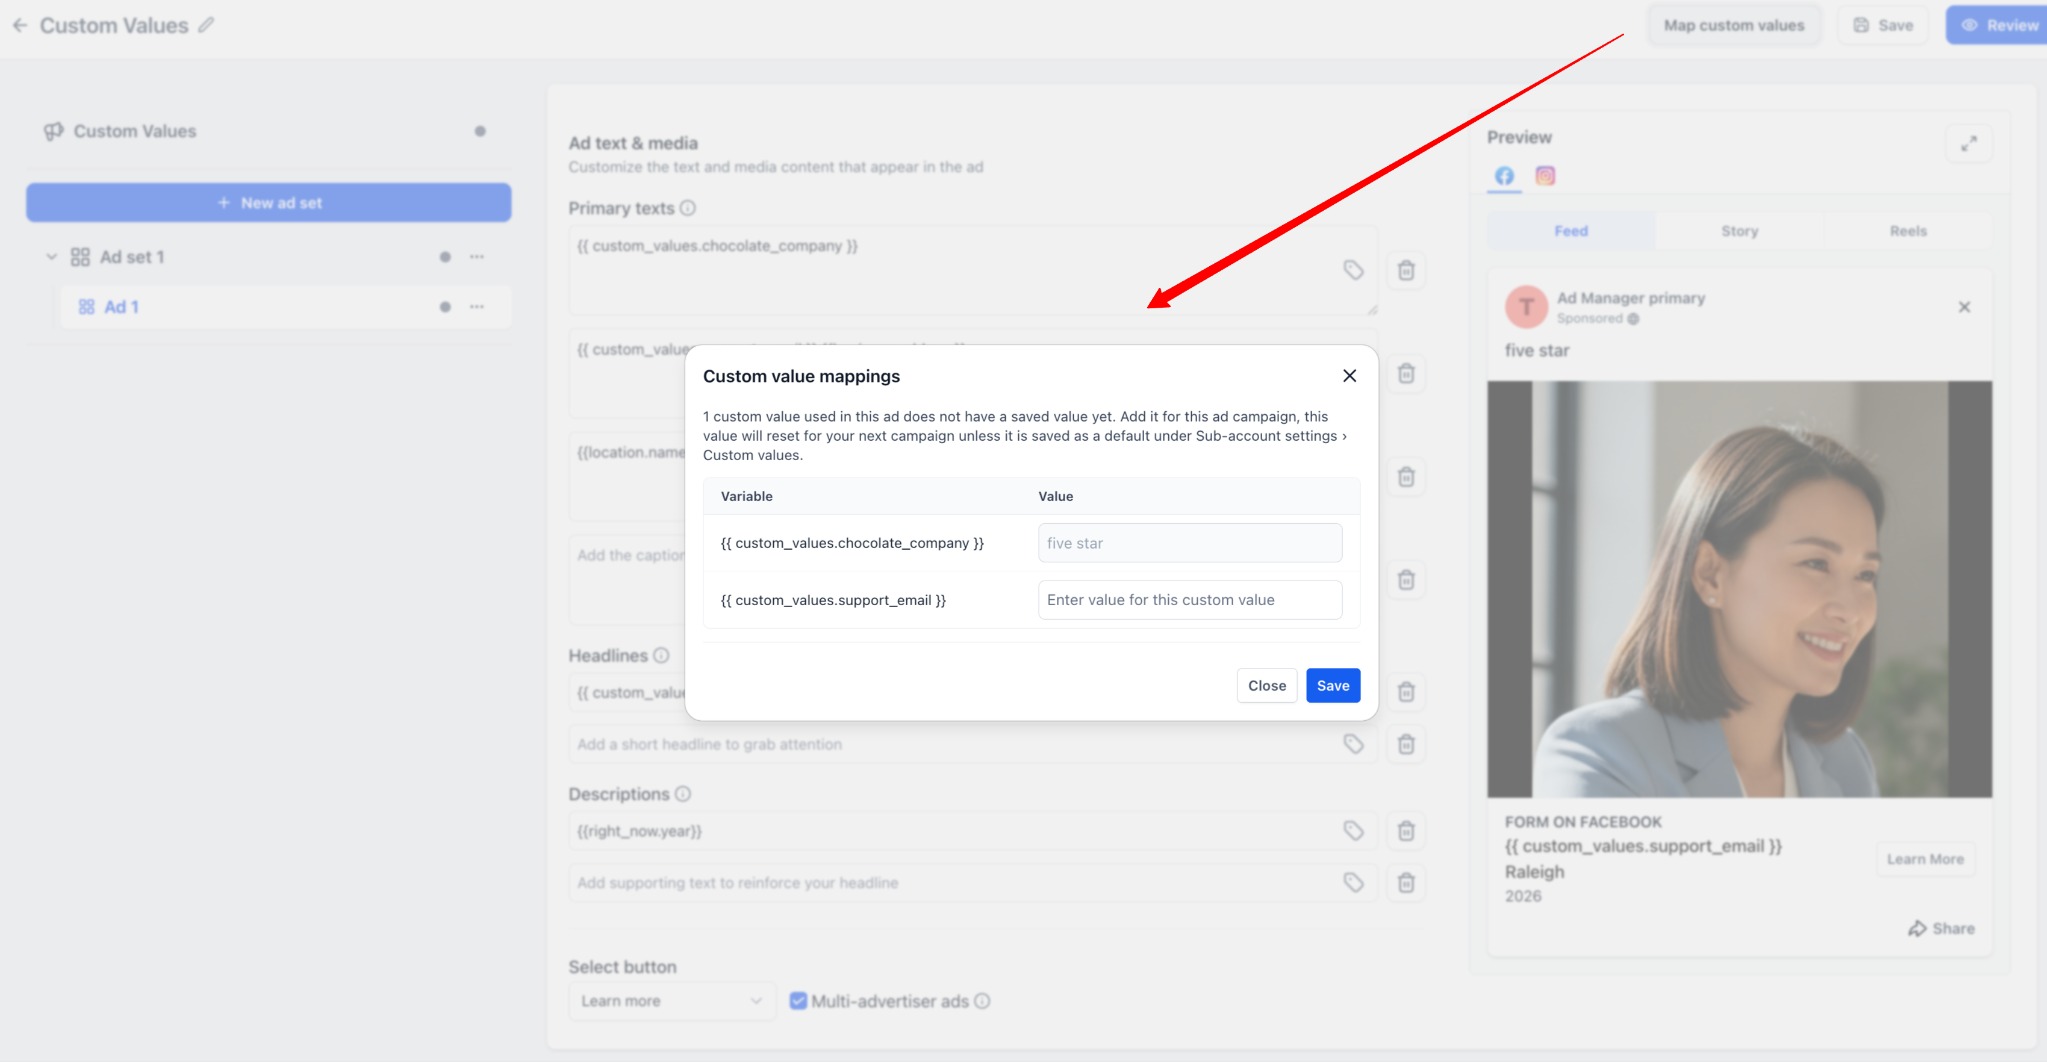Open the Learn more button dropdown

tap(671, 1001)
